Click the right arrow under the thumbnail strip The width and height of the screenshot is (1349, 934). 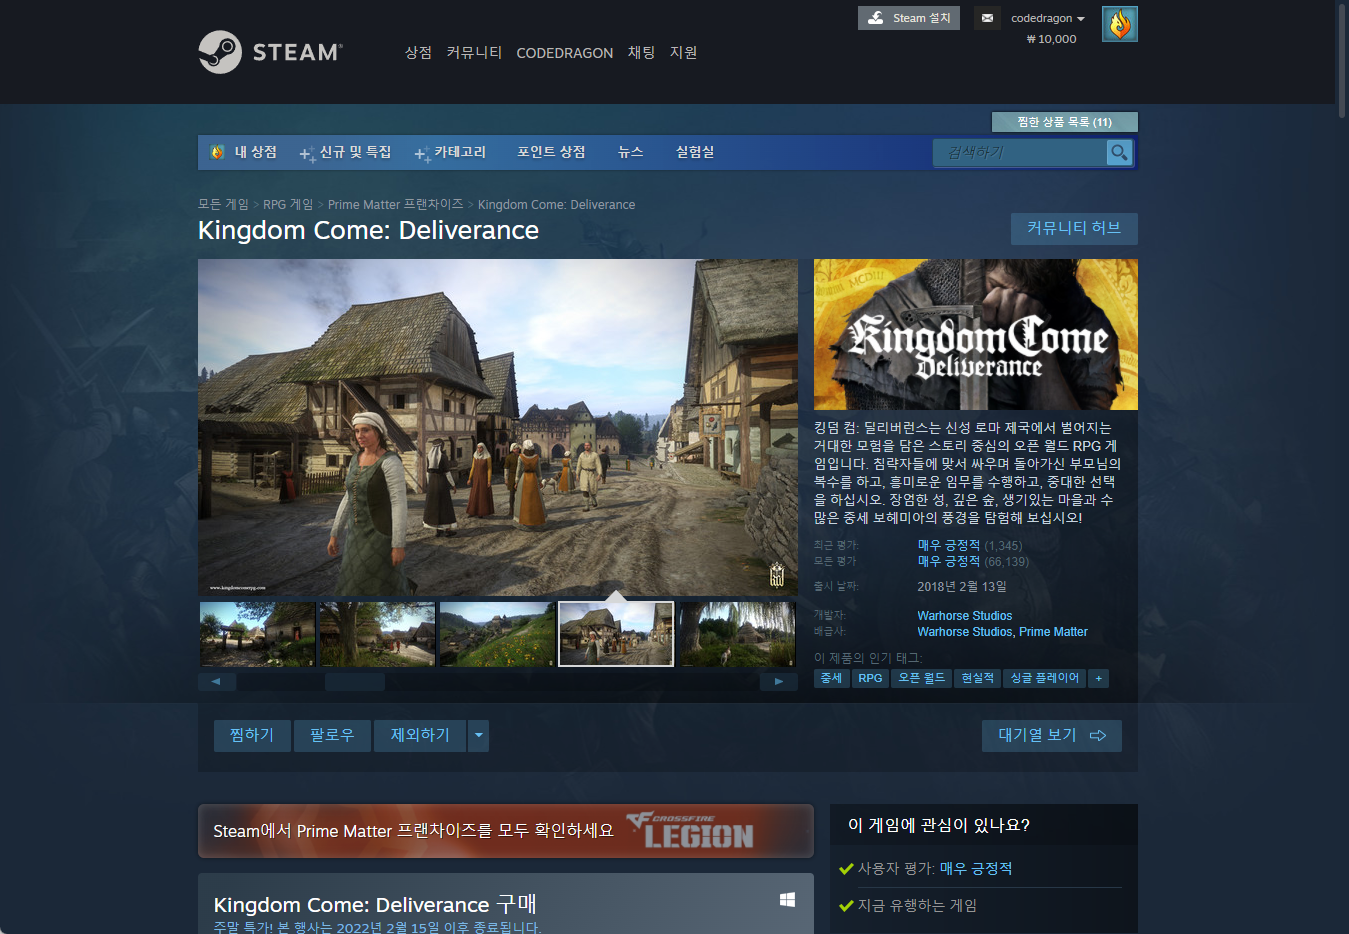779,681
